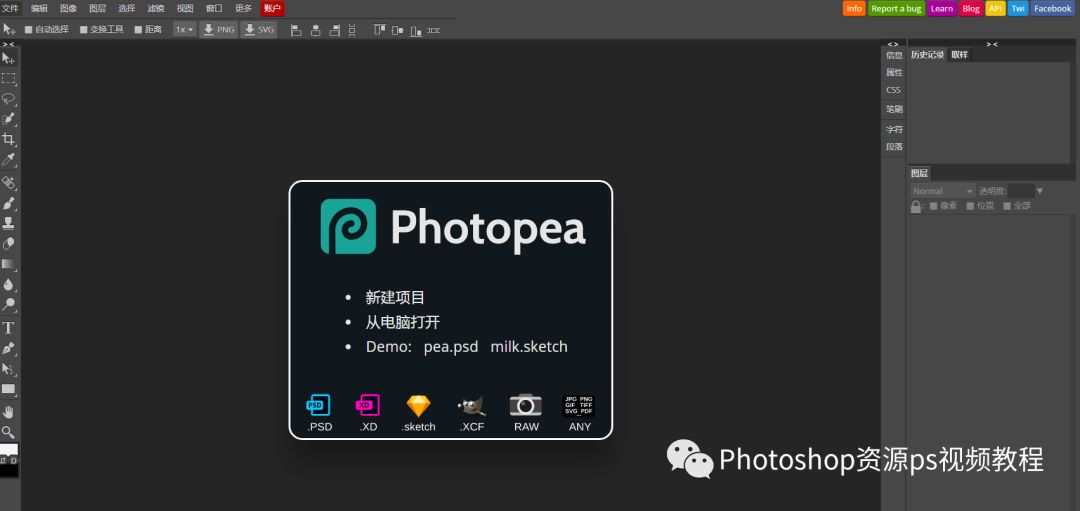This screenshot has width=1080, height=511.
Task: Click the Learn button
Action: (941, 8)
